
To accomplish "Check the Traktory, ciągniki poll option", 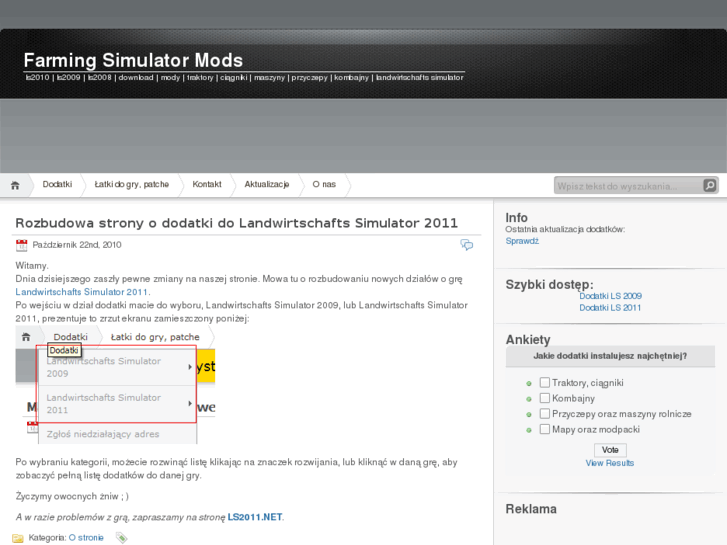I will click(x=545, y=383).
